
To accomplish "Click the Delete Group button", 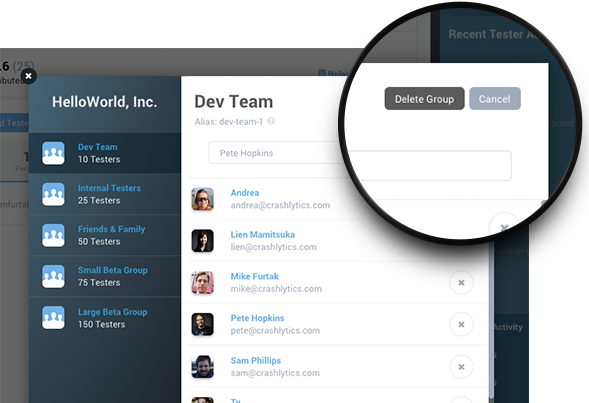I will point(424,99).
